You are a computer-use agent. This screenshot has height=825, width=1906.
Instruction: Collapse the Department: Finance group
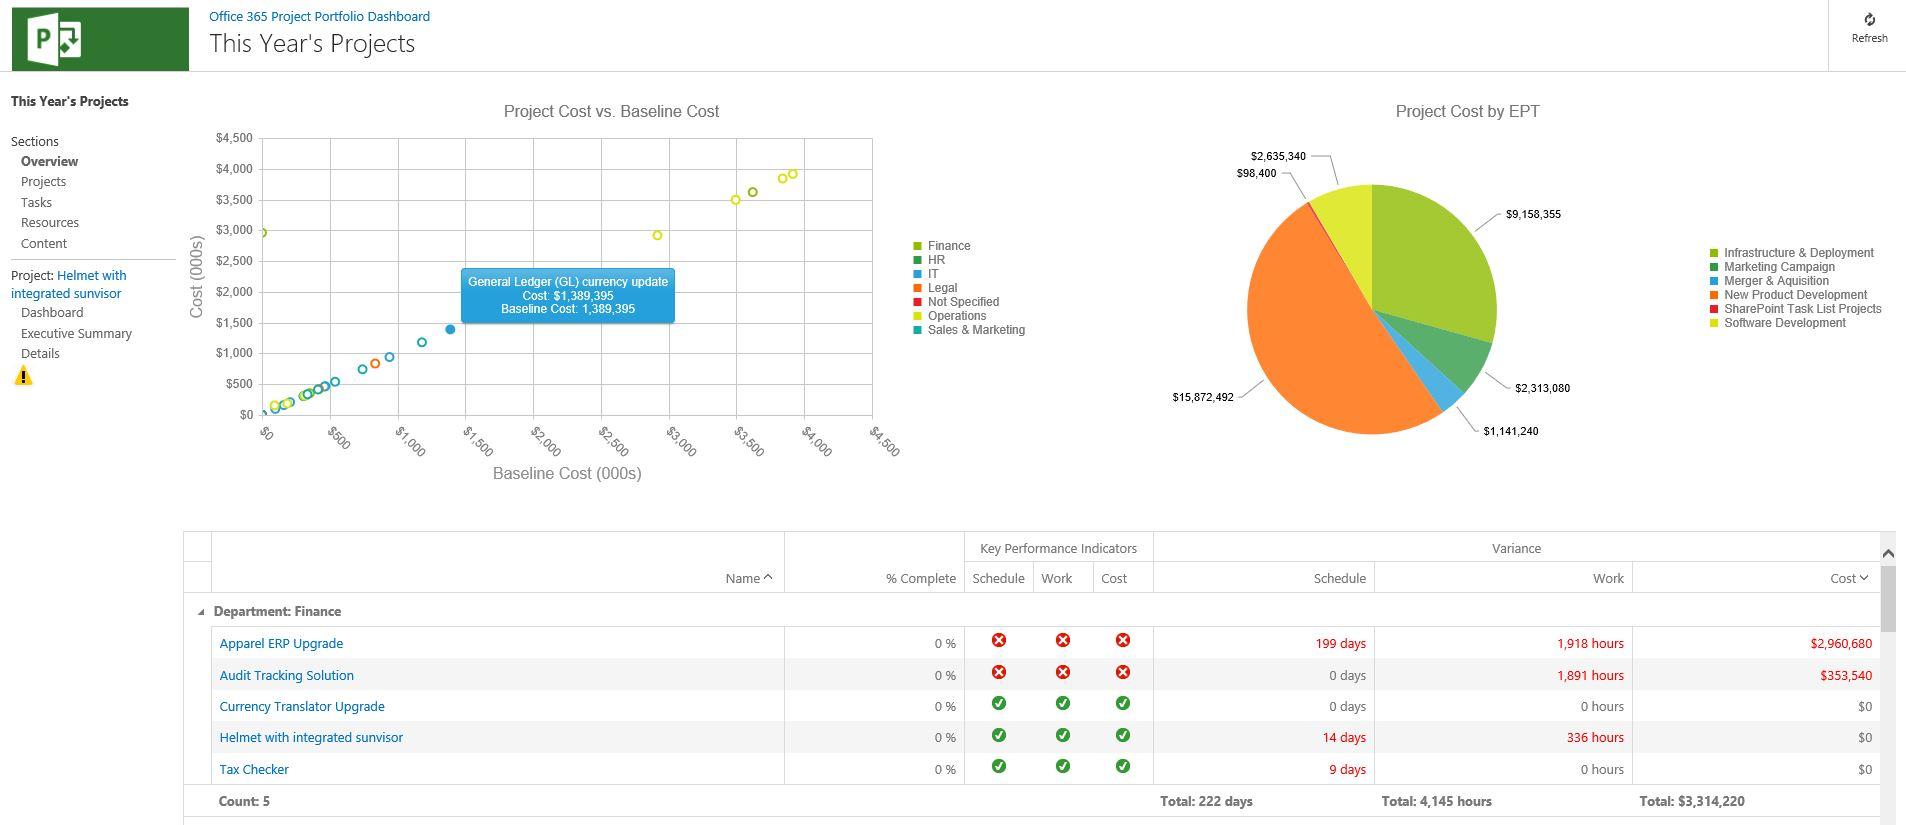(200, 612)
